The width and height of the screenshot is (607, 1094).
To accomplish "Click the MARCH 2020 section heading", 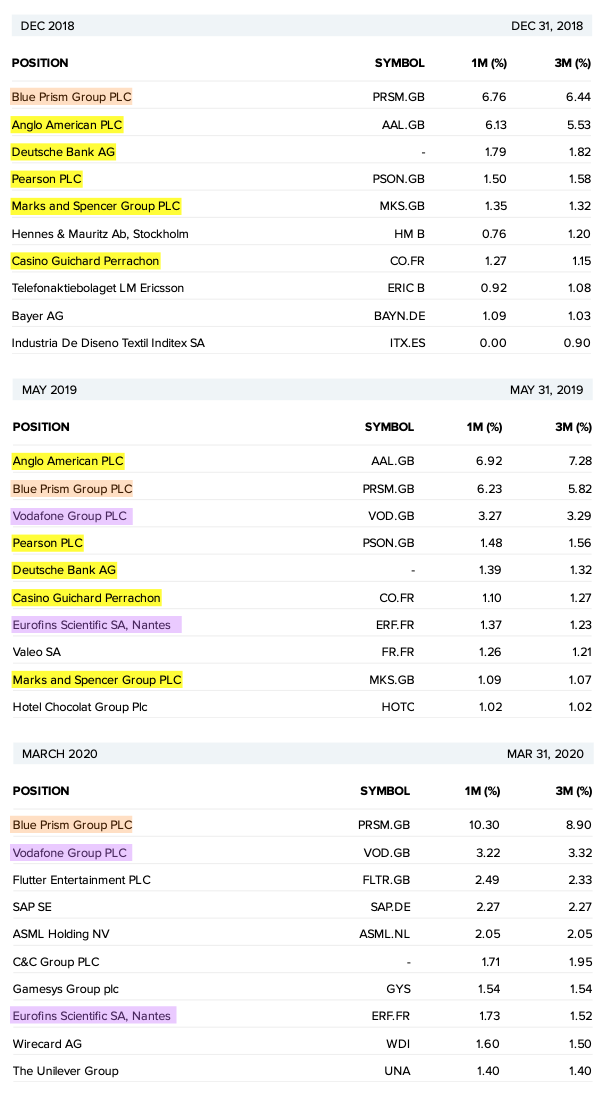I will click(x=60, y=754).
